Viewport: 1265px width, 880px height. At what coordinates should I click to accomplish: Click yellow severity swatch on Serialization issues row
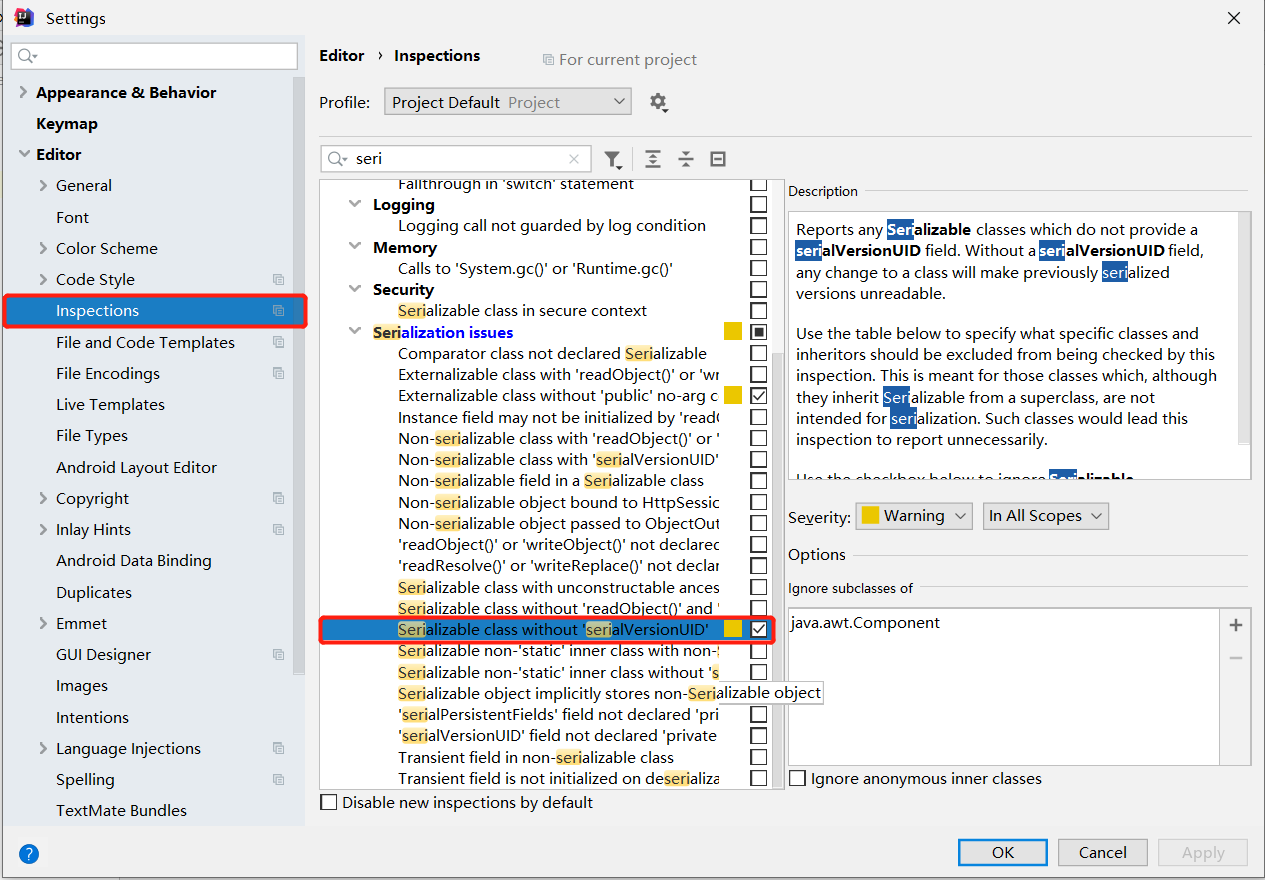click(733, 332)
